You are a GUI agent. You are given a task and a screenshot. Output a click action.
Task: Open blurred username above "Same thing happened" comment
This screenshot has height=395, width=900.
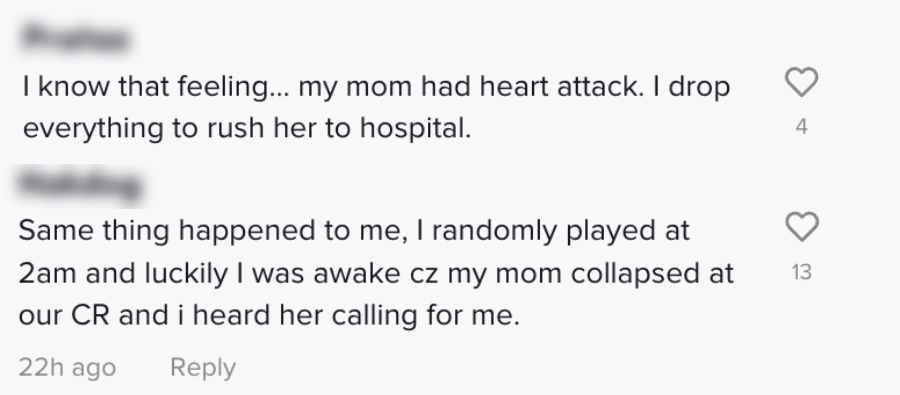coord(80,185)
